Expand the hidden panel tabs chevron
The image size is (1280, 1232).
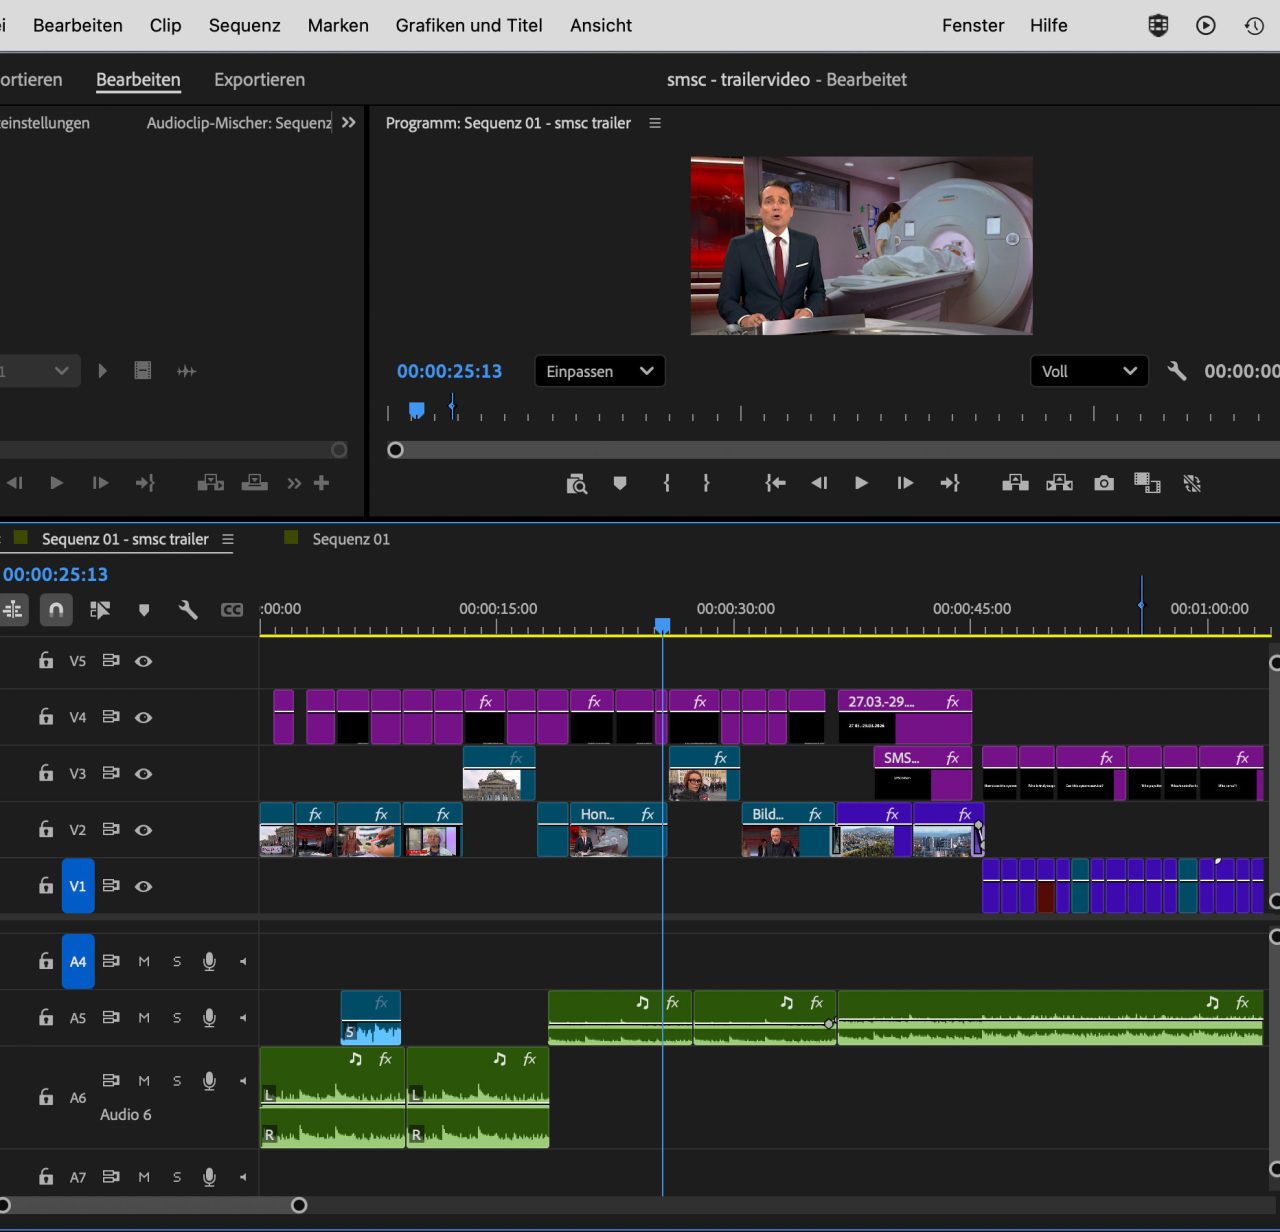coord(348,123)
